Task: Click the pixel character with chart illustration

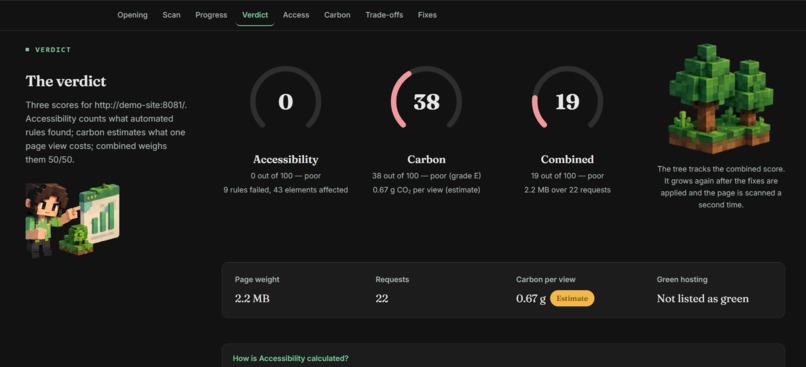Action: pyautogui.click(x=72, y=220)
